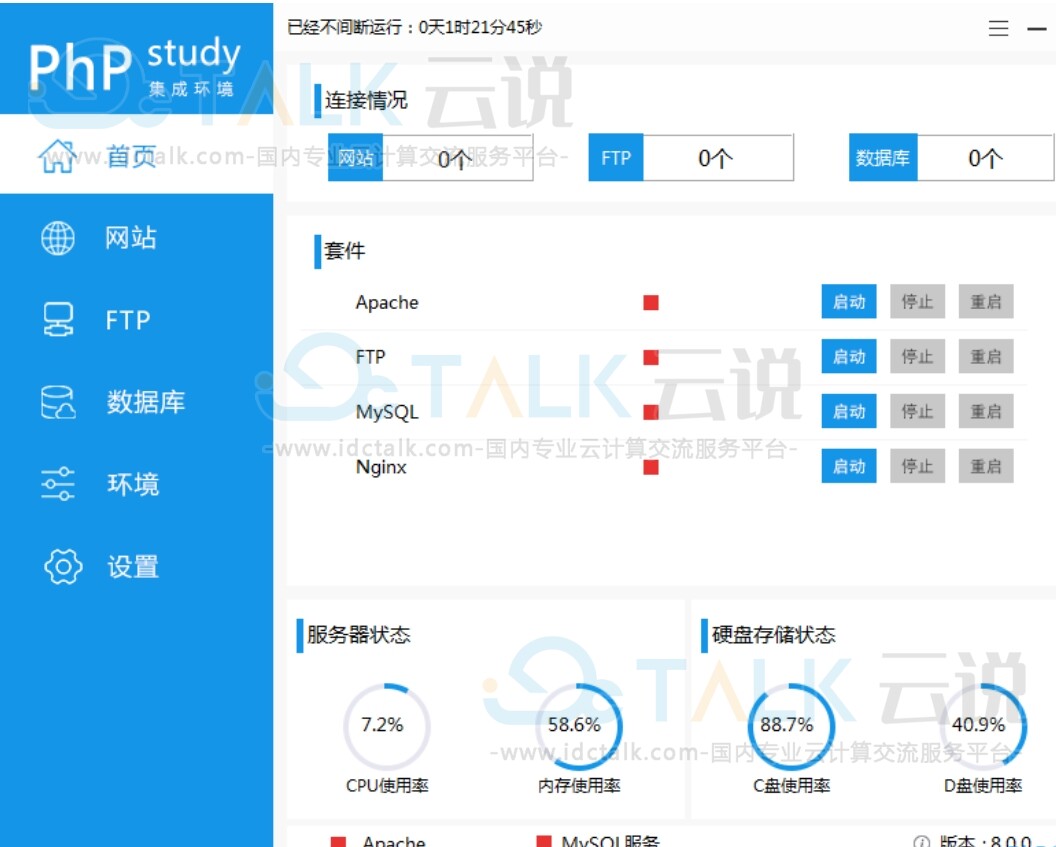Start the Apache service with 启动
The width and height of the screenshot is (1056, 847).
[x=849, y=302]
